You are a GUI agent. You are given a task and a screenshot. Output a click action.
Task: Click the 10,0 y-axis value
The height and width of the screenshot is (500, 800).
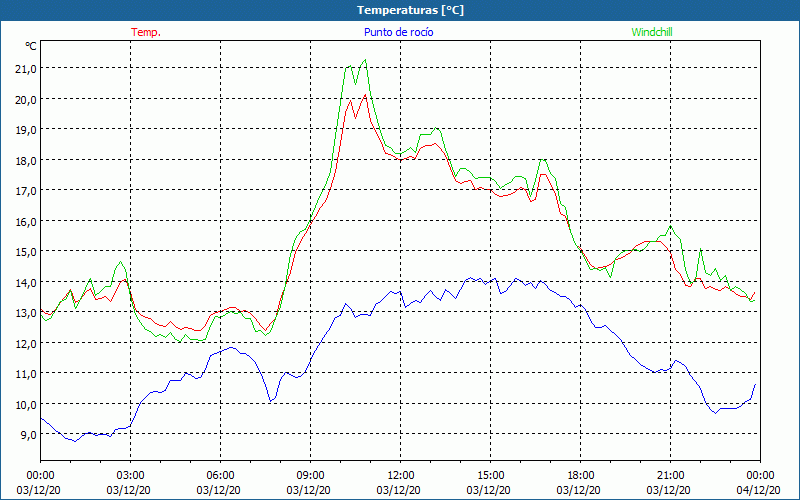26,404
